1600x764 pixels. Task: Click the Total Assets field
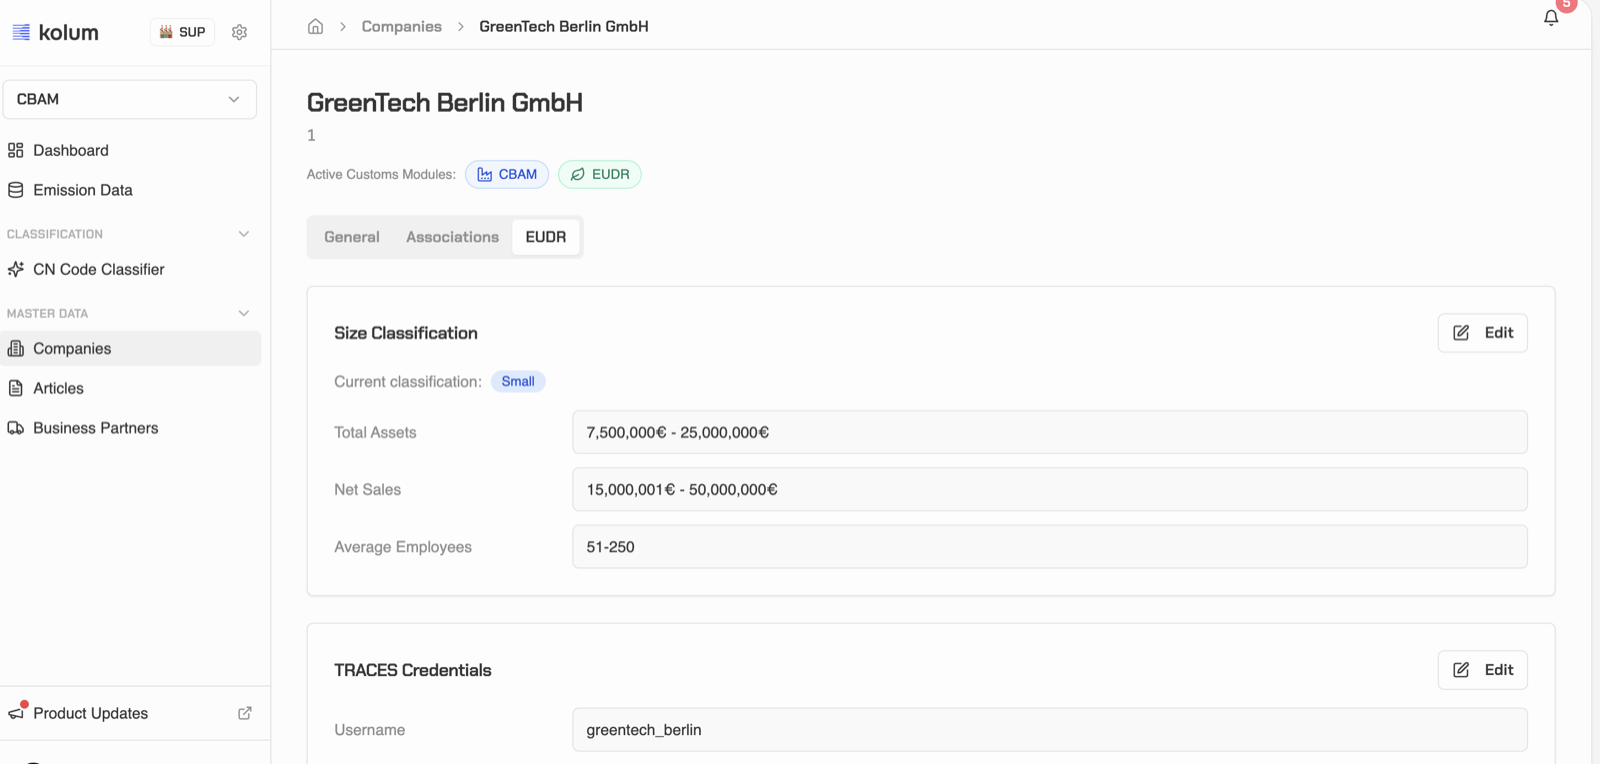pyautogui.click(x=1050, y=432)
